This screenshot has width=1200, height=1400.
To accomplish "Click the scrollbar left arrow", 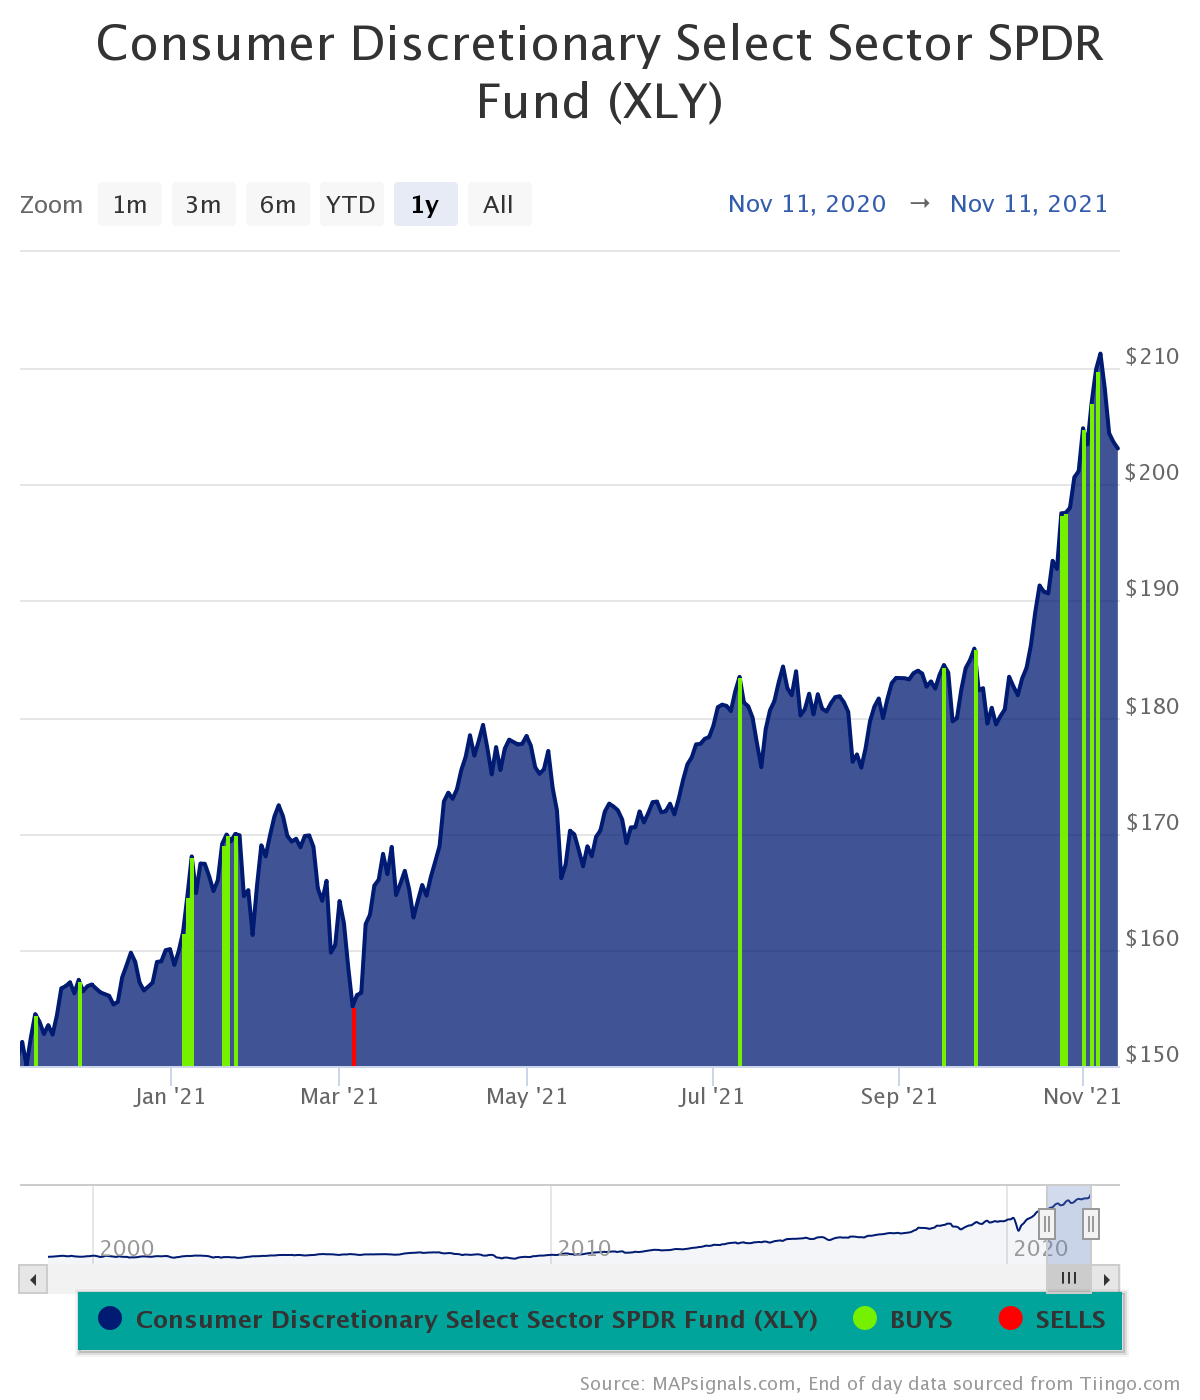I will [33, 1279].
